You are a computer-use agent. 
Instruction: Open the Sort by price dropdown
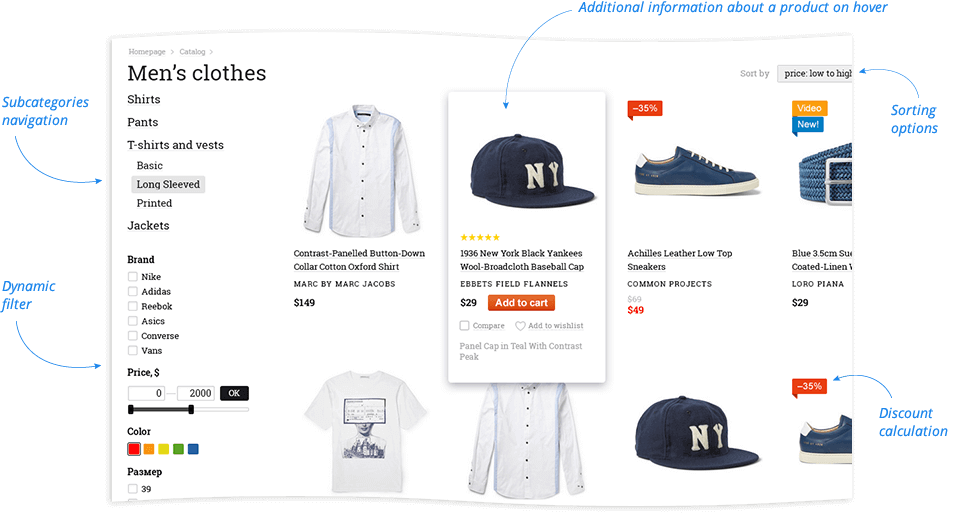point(815,74)
